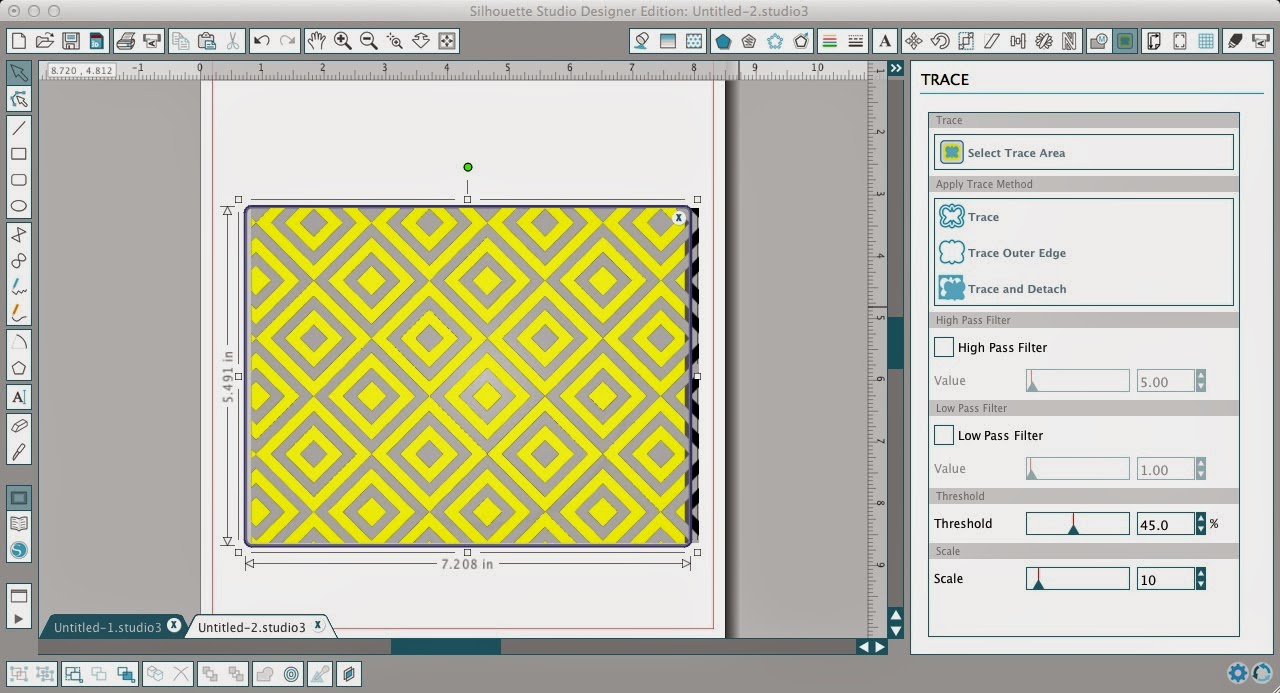The height and width of the screenshot is (693, 1280).
Task: Open the Object Rotation panel icon
Action: coord(941,41)
